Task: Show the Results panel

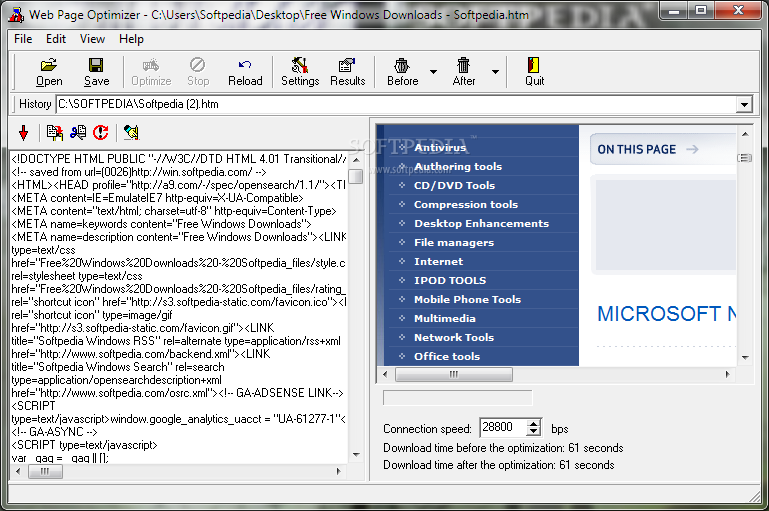Action: 347,72
